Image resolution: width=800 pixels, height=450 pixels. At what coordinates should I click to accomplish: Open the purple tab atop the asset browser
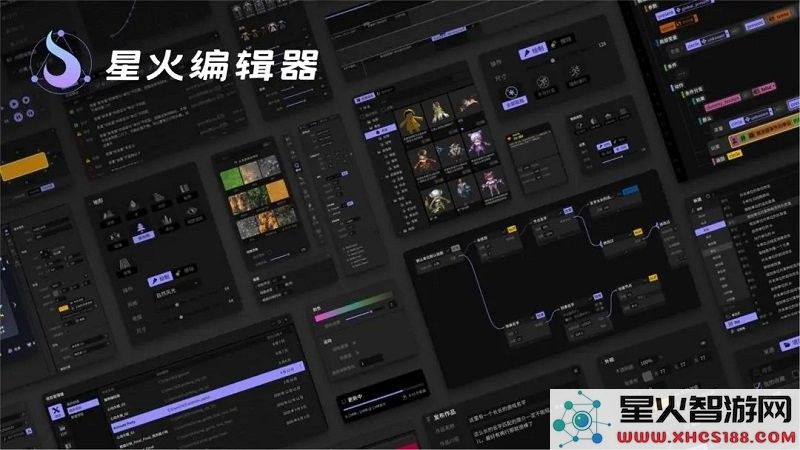[x=364, y=97]
